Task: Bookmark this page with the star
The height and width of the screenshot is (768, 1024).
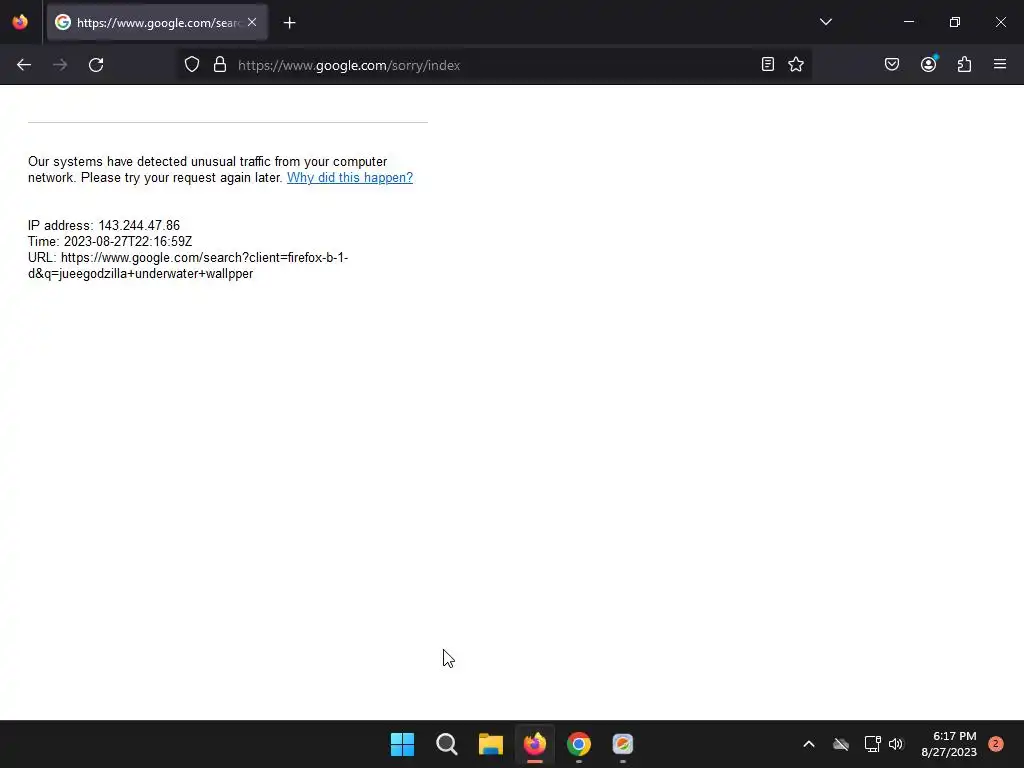Action: (x=796, y=64)
